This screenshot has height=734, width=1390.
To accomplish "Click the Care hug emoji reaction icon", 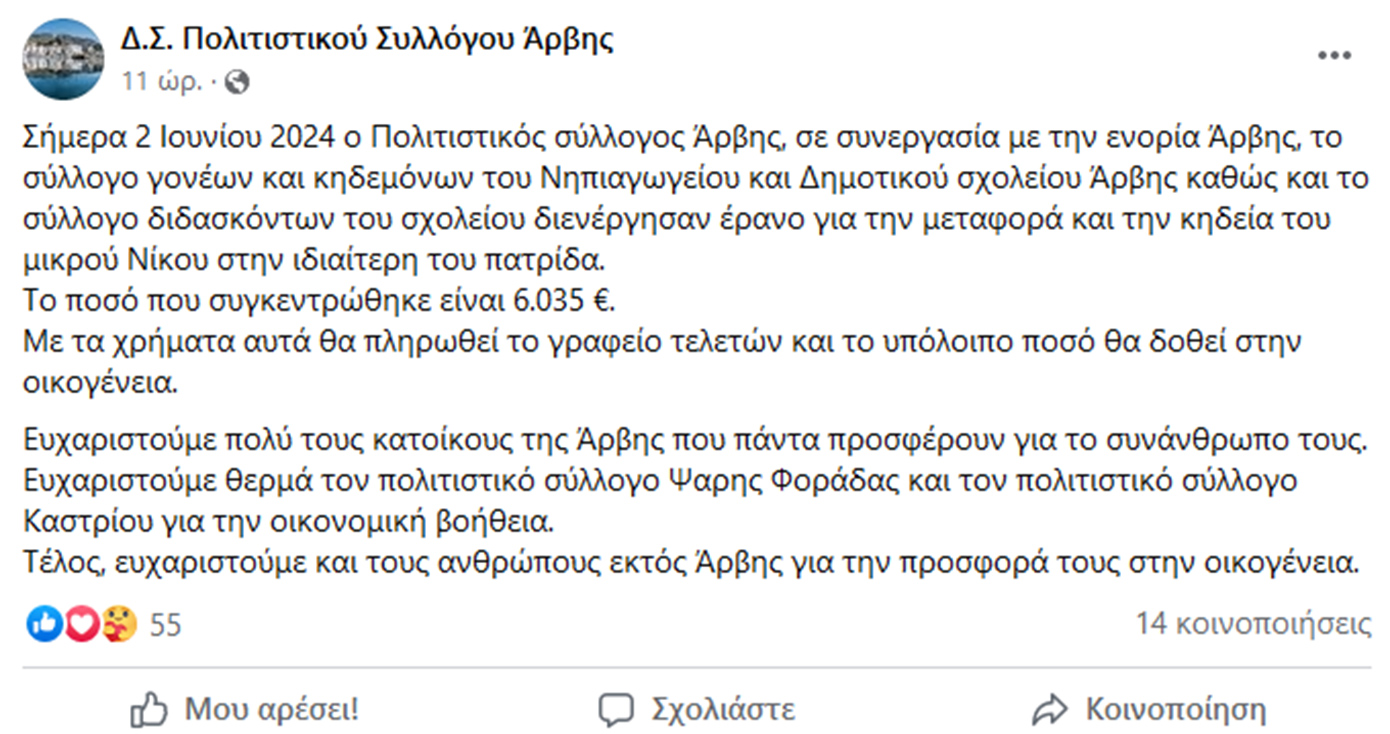I will 119,625.
